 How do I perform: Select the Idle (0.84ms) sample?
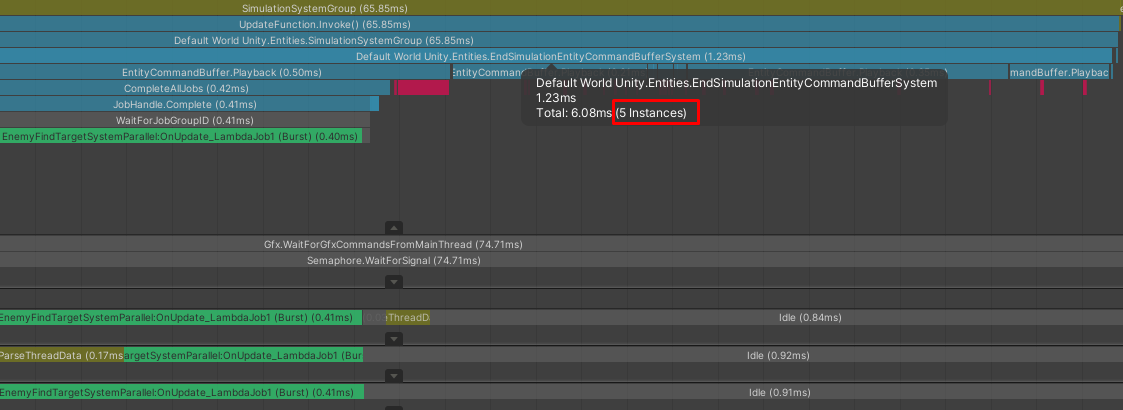776,318
